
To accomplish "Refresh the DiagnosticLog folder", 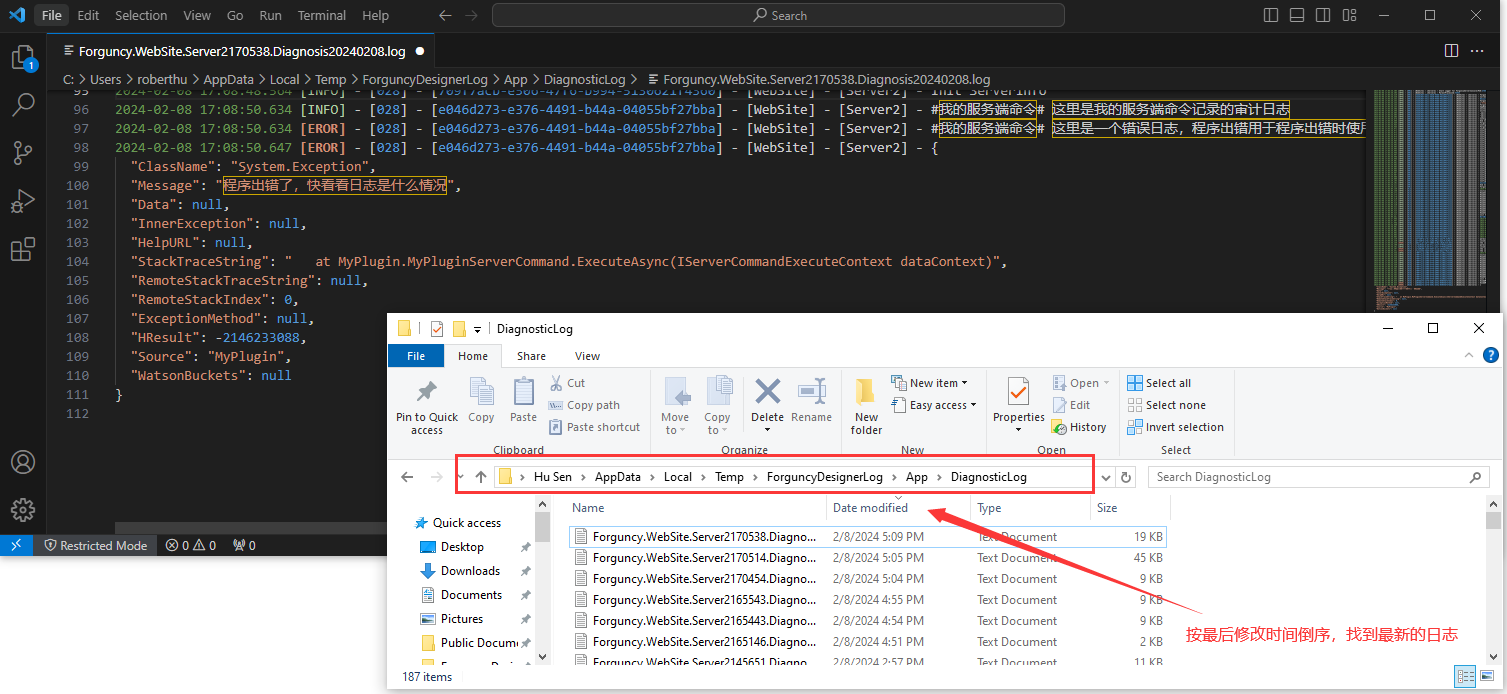I will tap(1127, 477).
